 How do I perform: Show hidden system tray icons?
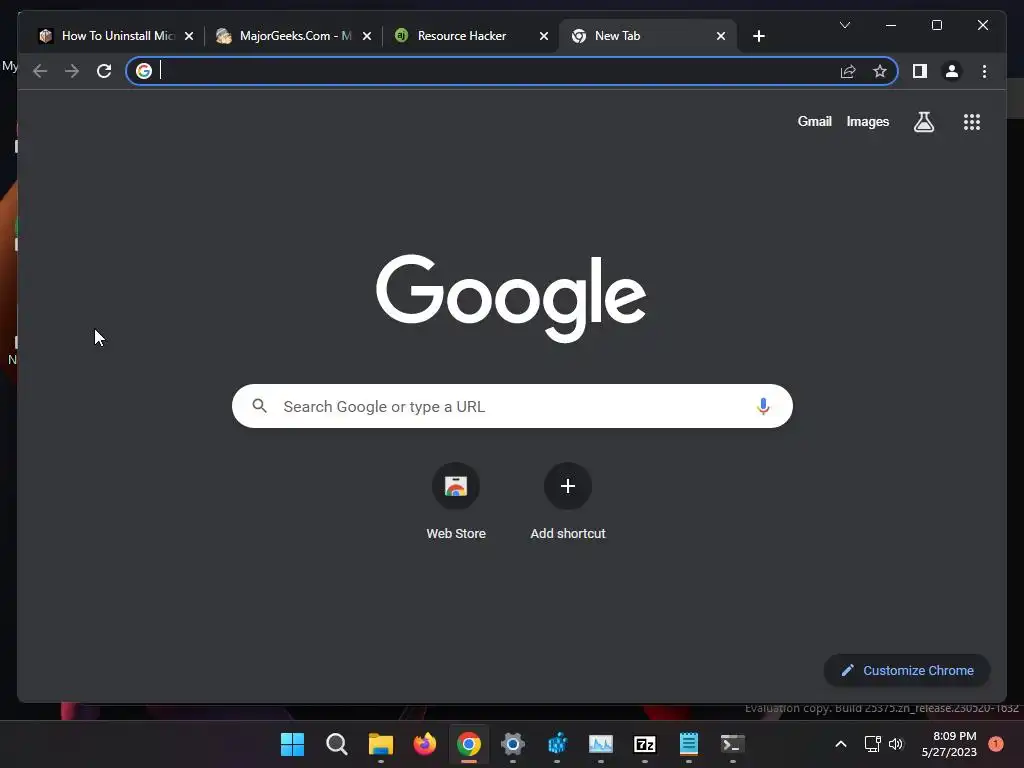[x=841, y=744]
